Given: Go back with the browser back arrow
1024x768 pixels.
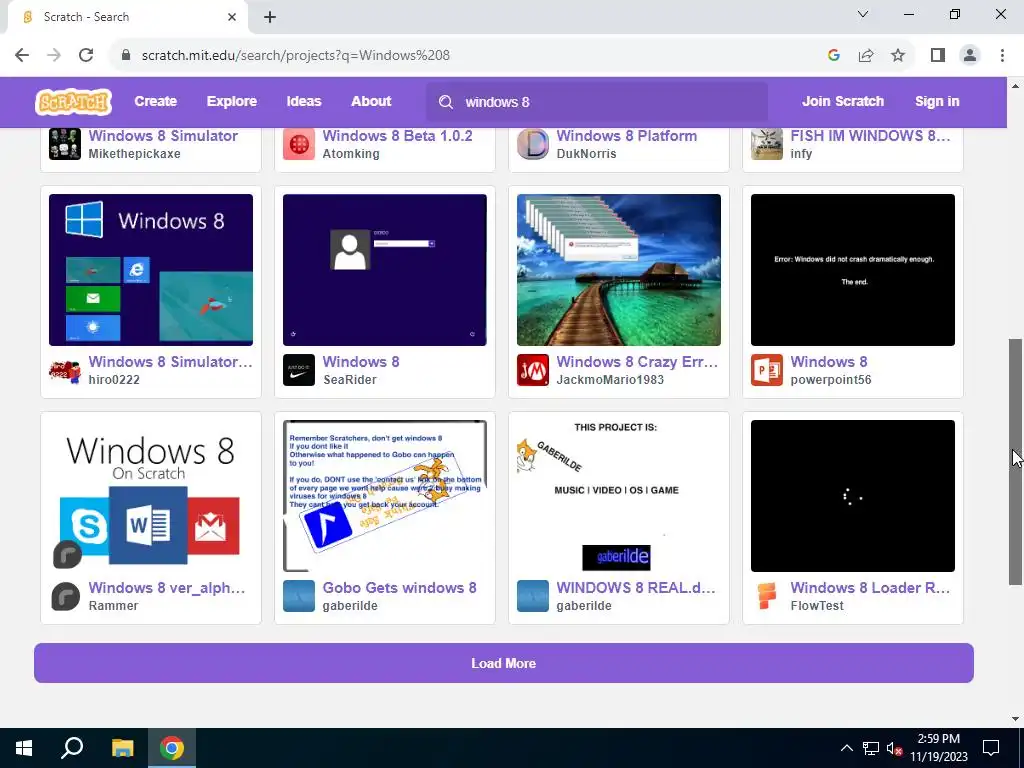Looking at the screenshot, I should [x=22, y=56].
